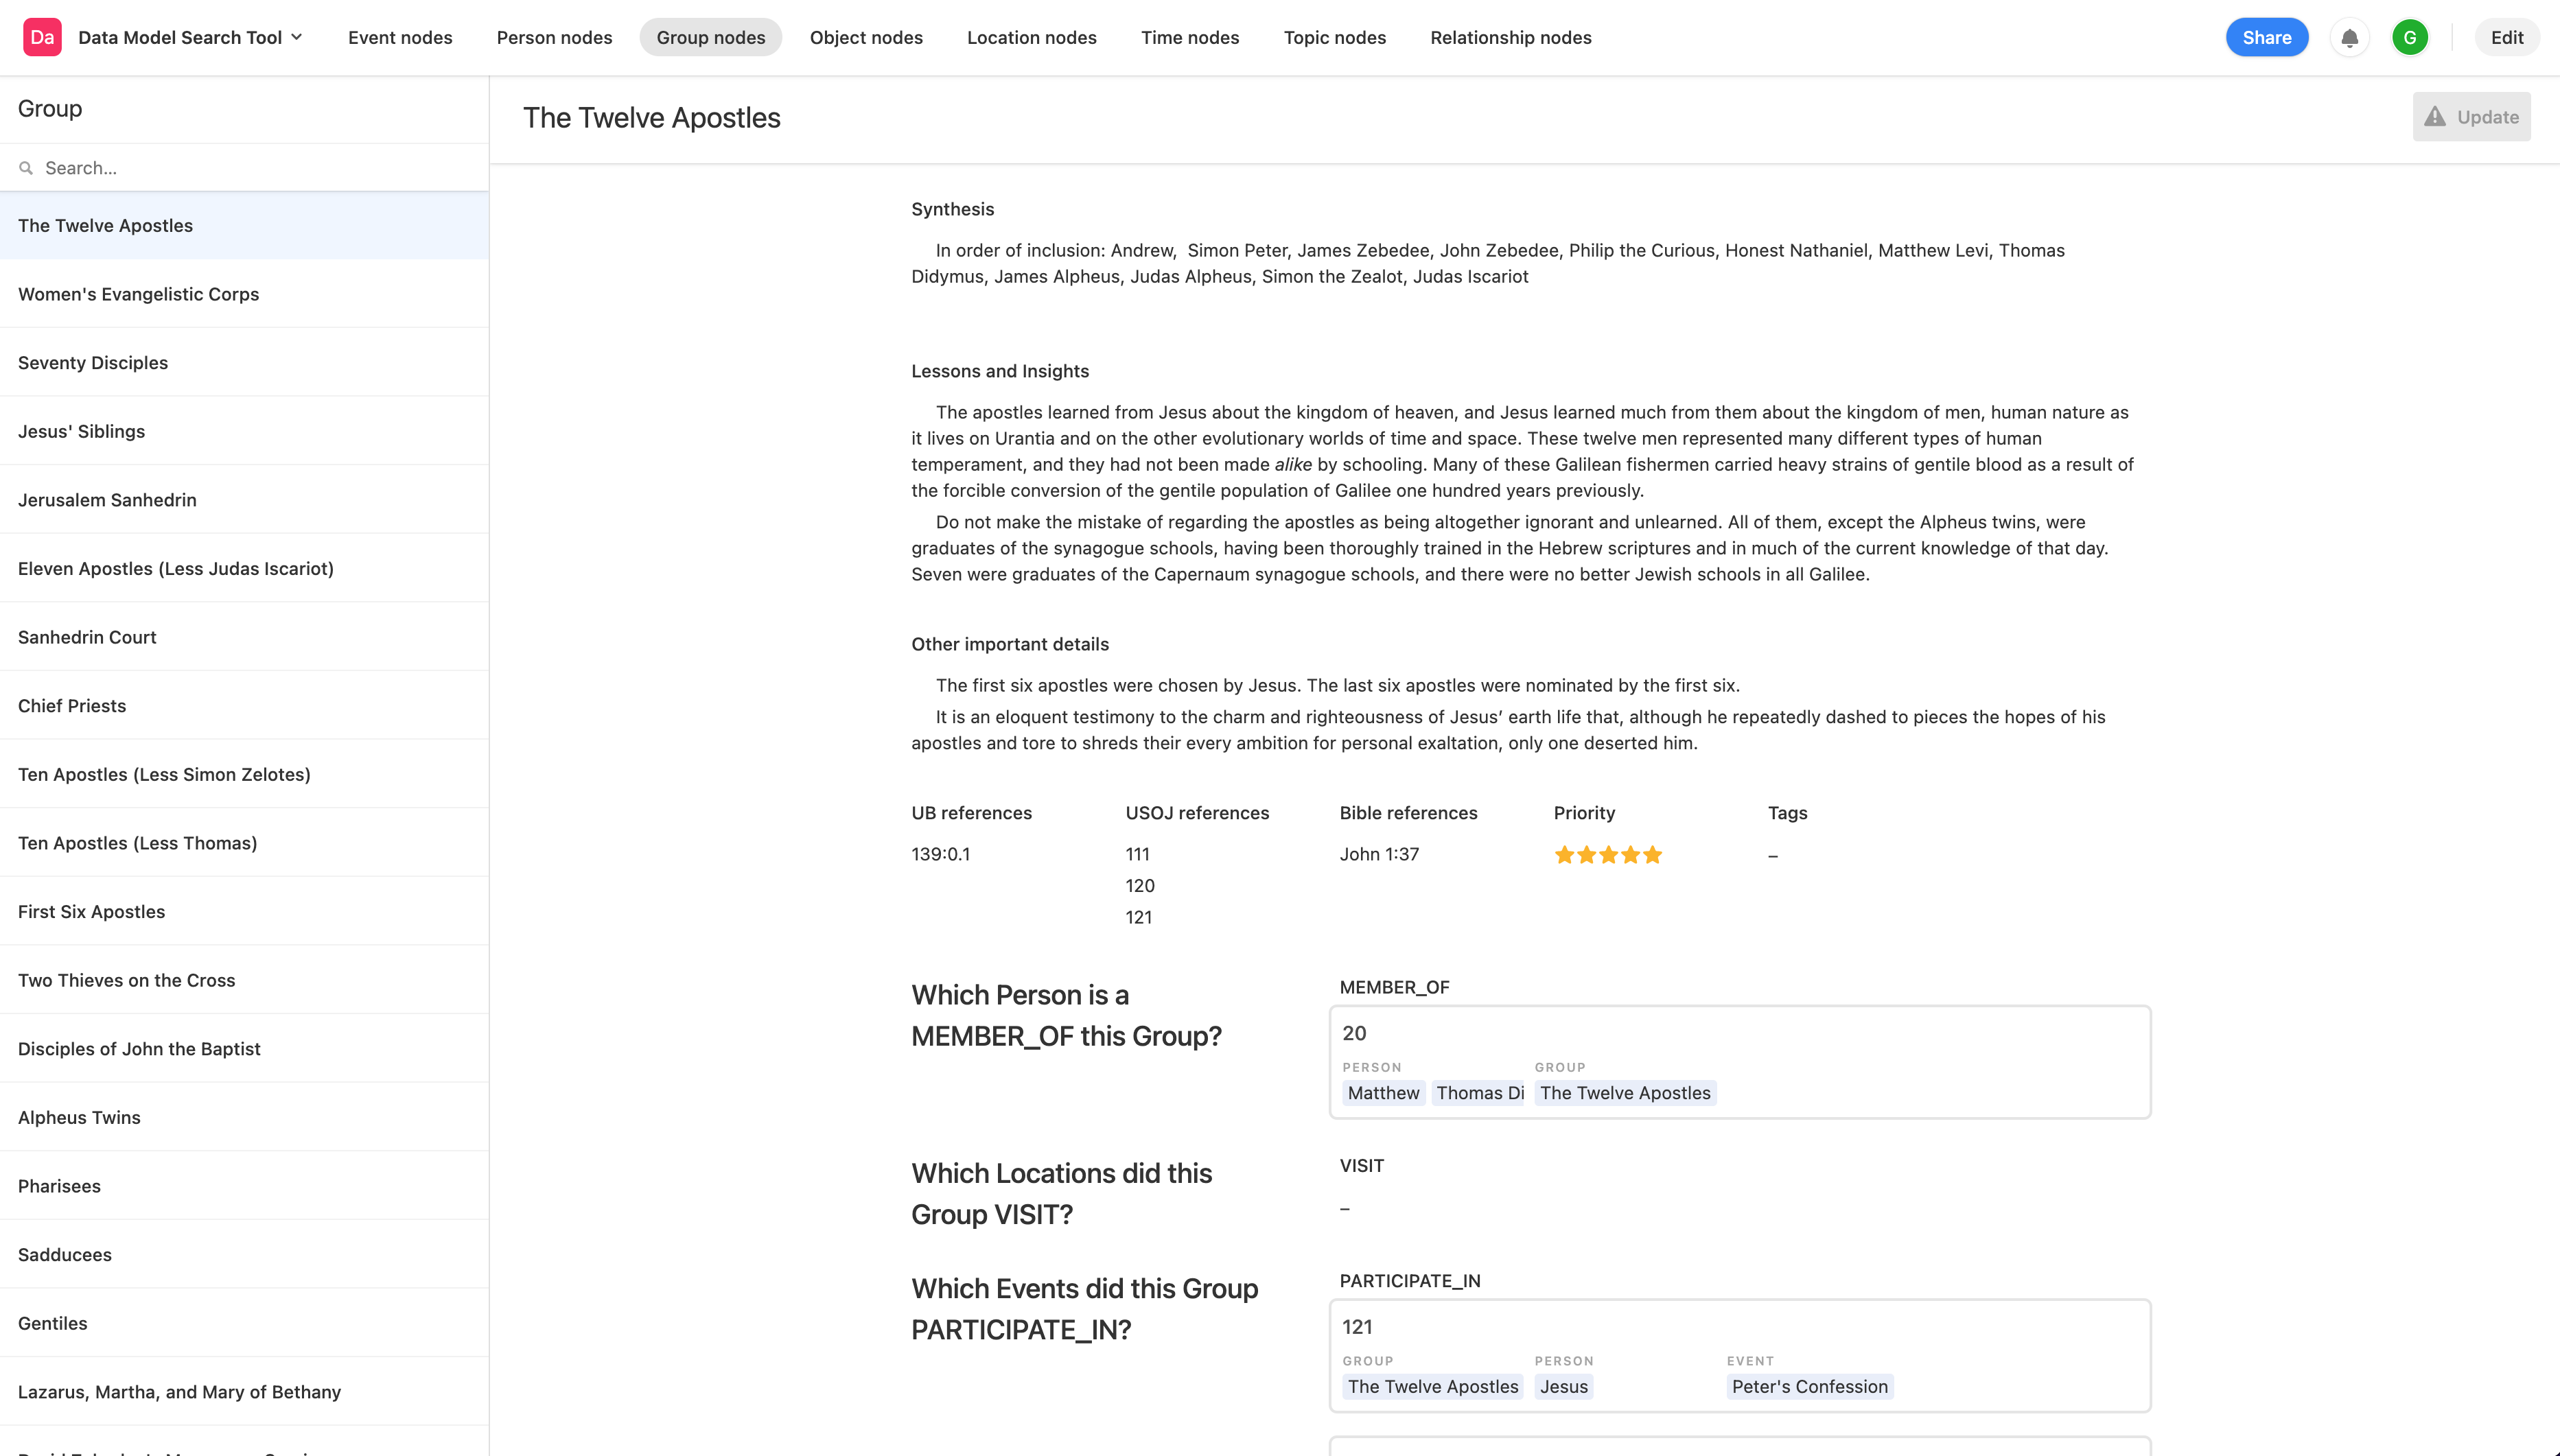Click the Matthew person tag
This screenshot has height=1456, width=2560.
coord(1383,1093)
